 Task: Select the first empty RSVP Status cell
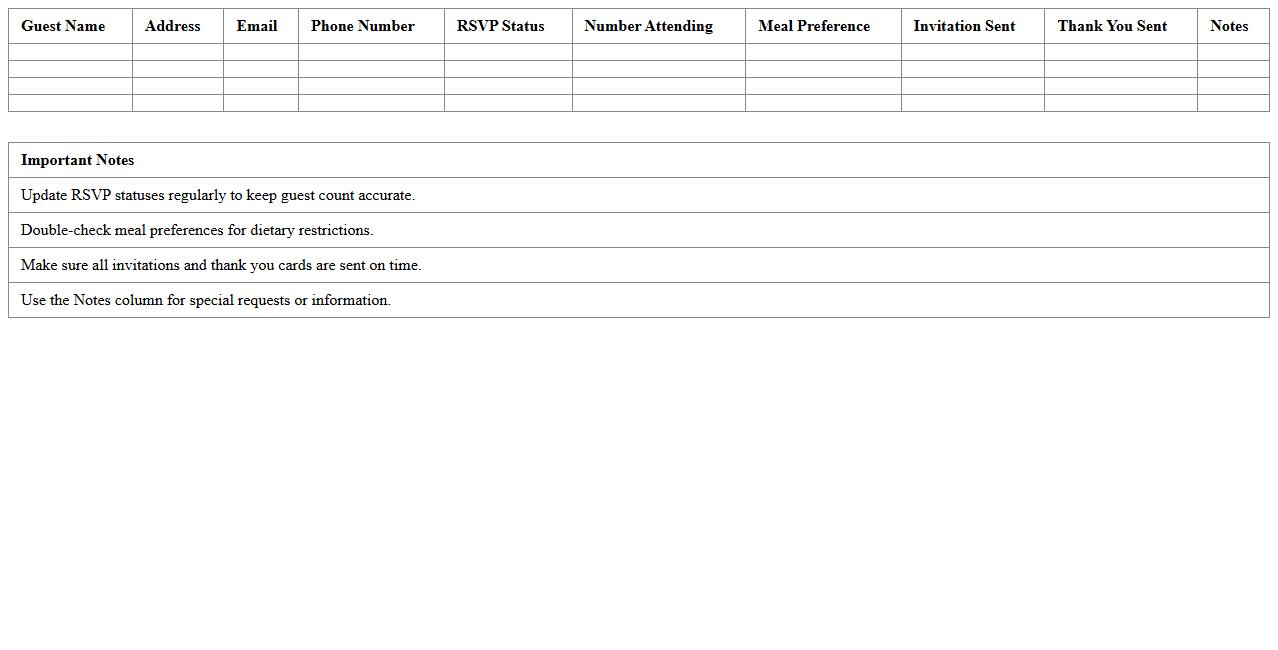(507, 51)
